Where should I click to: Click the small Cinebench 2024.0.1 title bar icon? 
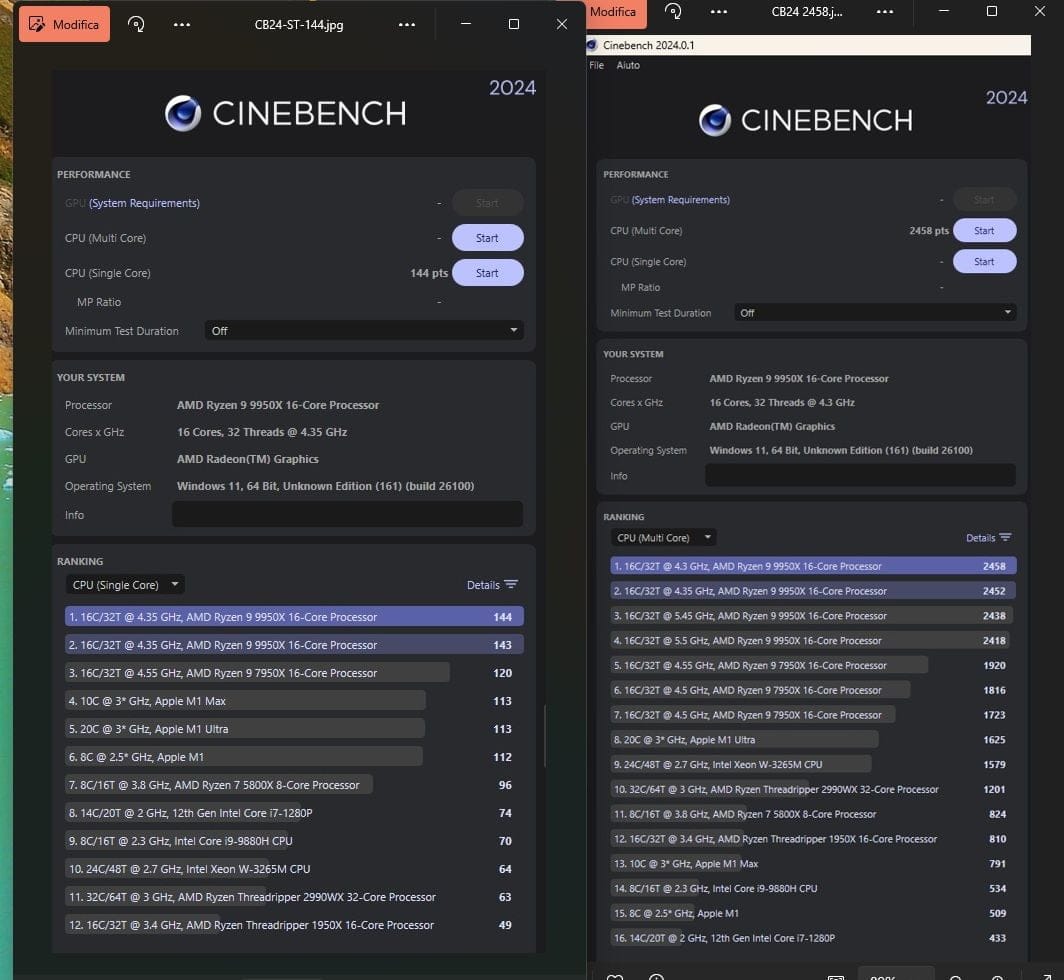point(592,45)
